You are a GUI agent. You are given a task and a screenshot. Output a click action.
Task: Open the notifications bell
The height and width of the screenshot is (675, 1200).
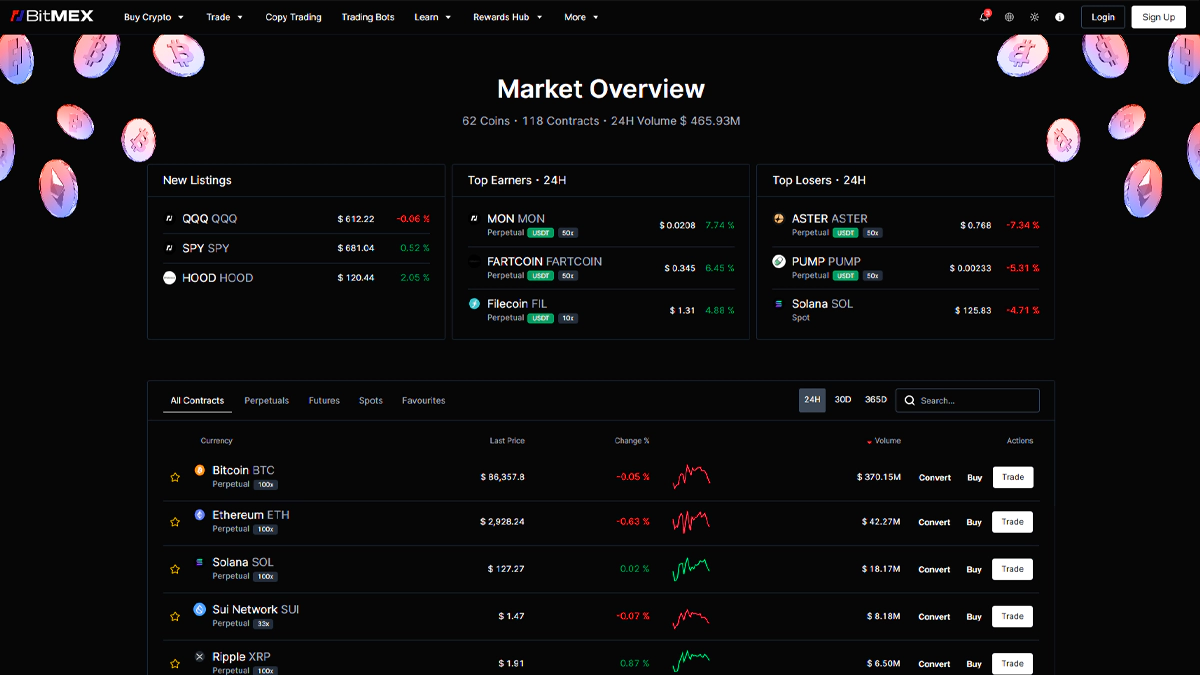pyautogui.click(x=984, y=17)
